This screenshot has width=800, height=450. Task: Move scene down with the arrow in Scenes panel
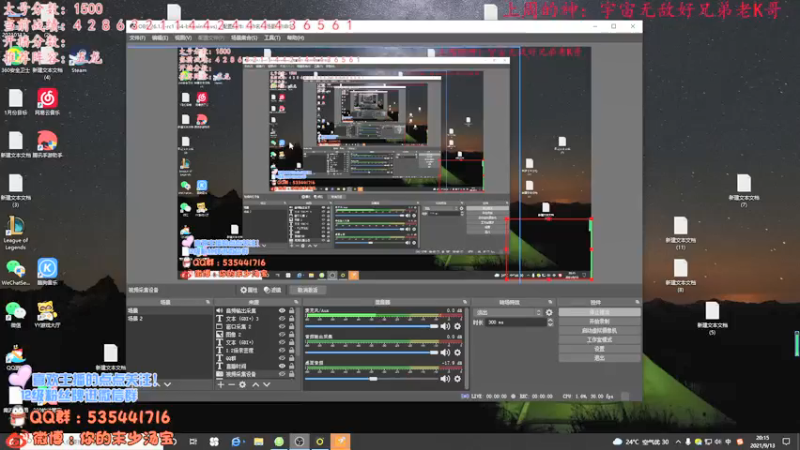(167, 384)
